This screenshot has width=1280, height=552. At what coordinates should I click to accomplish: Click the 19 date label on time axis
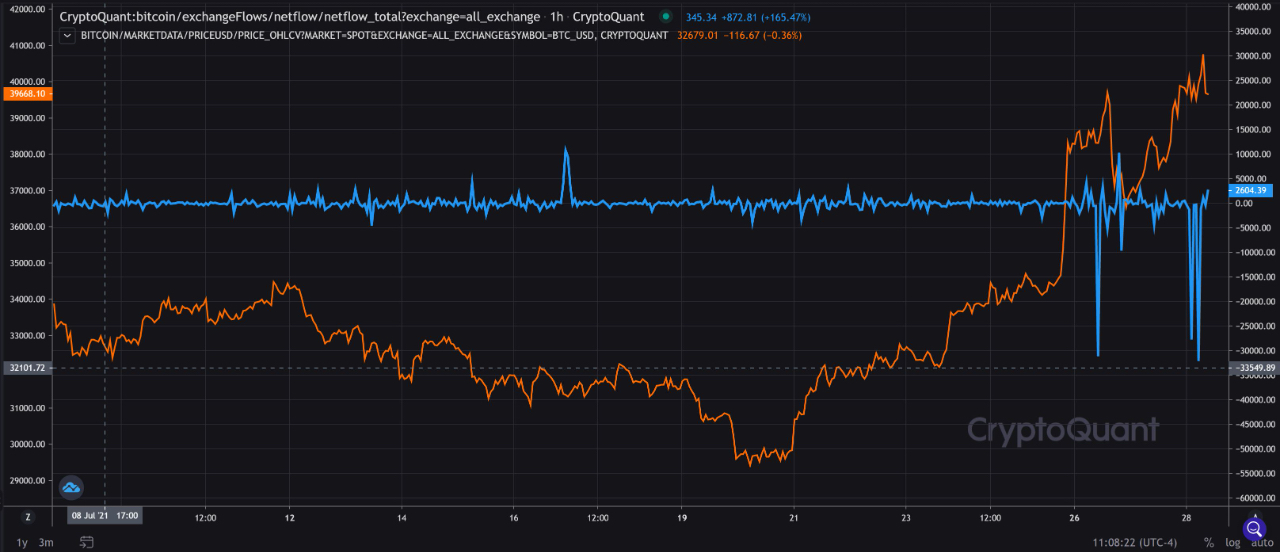coord(681,517)
